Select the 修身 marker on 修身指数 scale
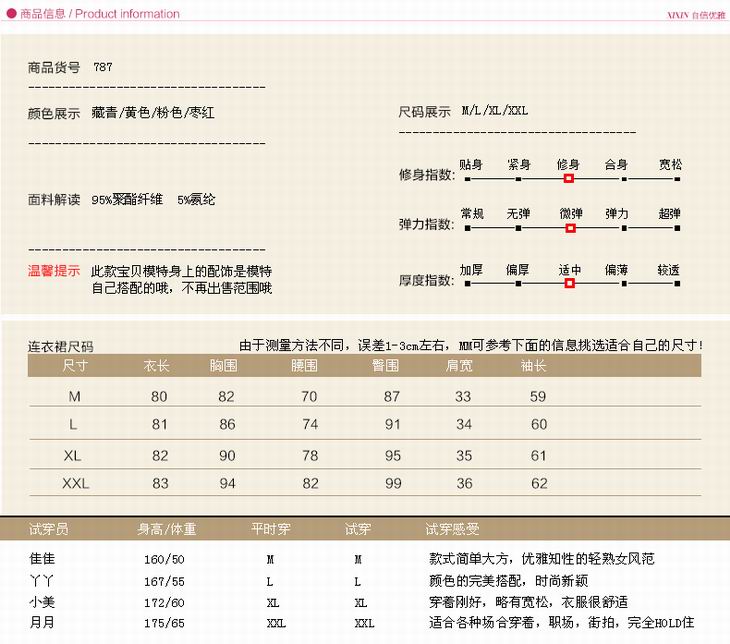Image resolution: width=730 pixels, height=644 pixels. pyautogui.click(x=568, y=178)
